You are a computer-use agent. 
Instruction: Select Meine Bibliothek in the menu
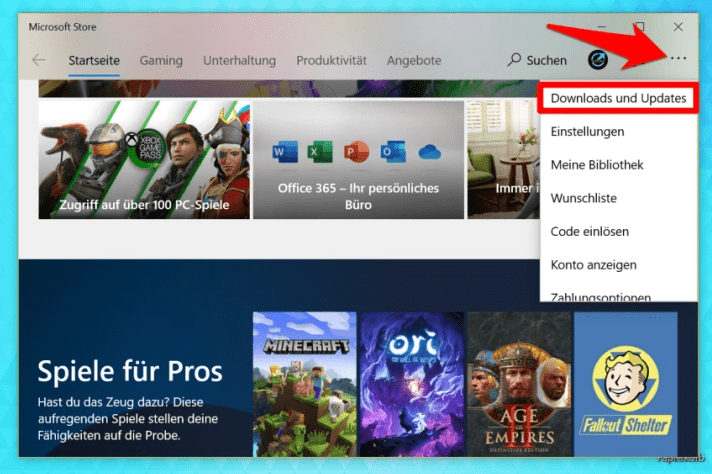coord(618,165)
